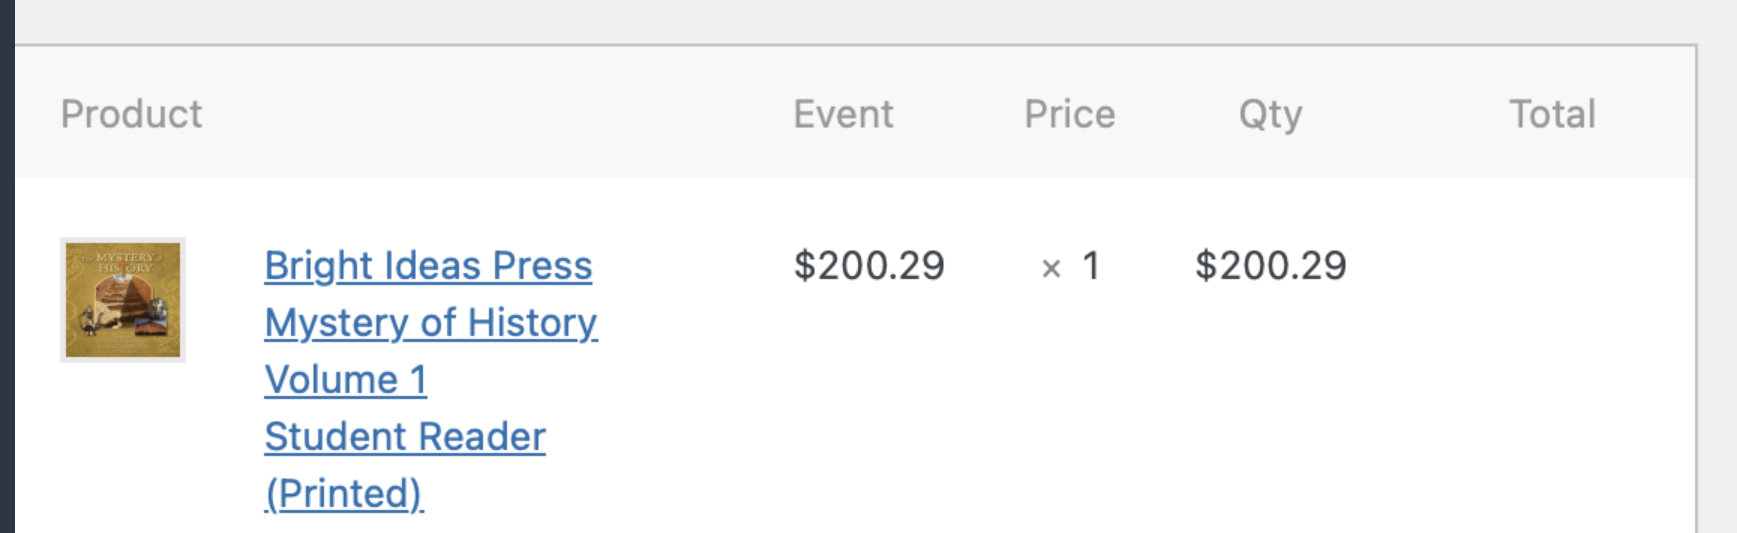Click blank header space between Product and Event
The image size is (1737, 533).
point(500,114)
